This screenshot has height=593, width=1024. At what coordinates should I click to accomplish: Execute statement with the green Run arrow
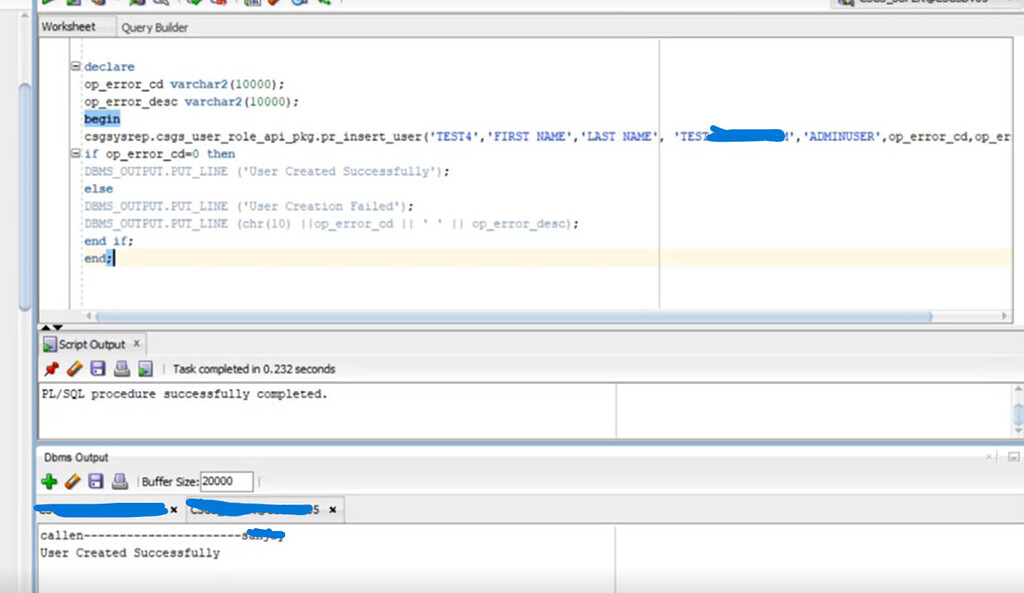click(48, 5)
